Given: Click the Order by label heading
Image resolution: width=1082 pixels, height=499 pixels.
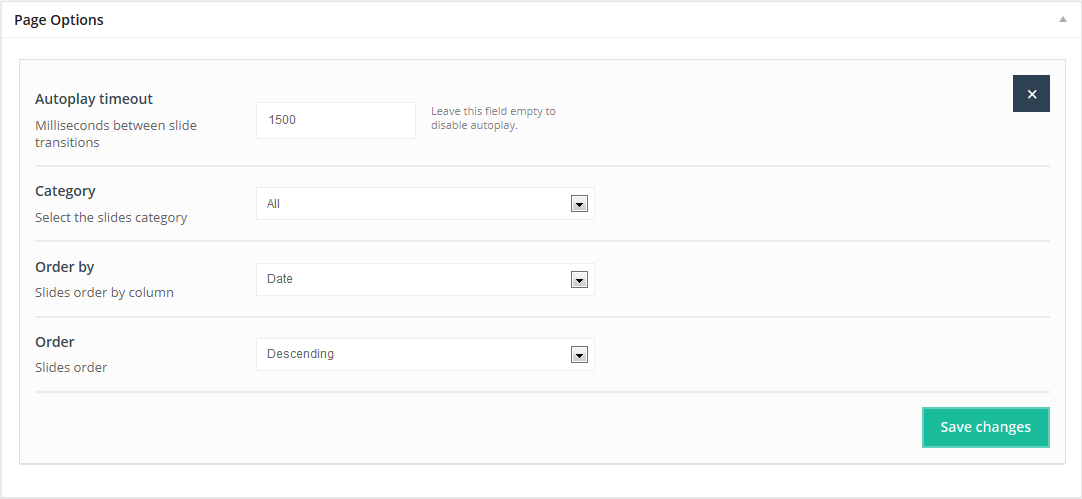Looking at the screenshot, I should pos(64,267).
